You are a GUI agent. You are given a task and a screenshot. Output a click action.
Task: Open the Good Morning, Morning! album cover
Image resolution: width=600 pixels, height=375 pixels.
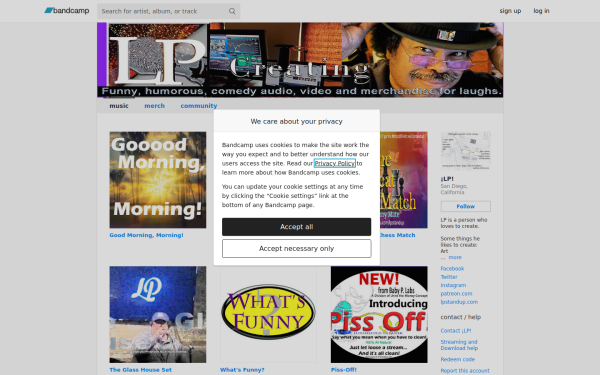[x=158, y=180]
